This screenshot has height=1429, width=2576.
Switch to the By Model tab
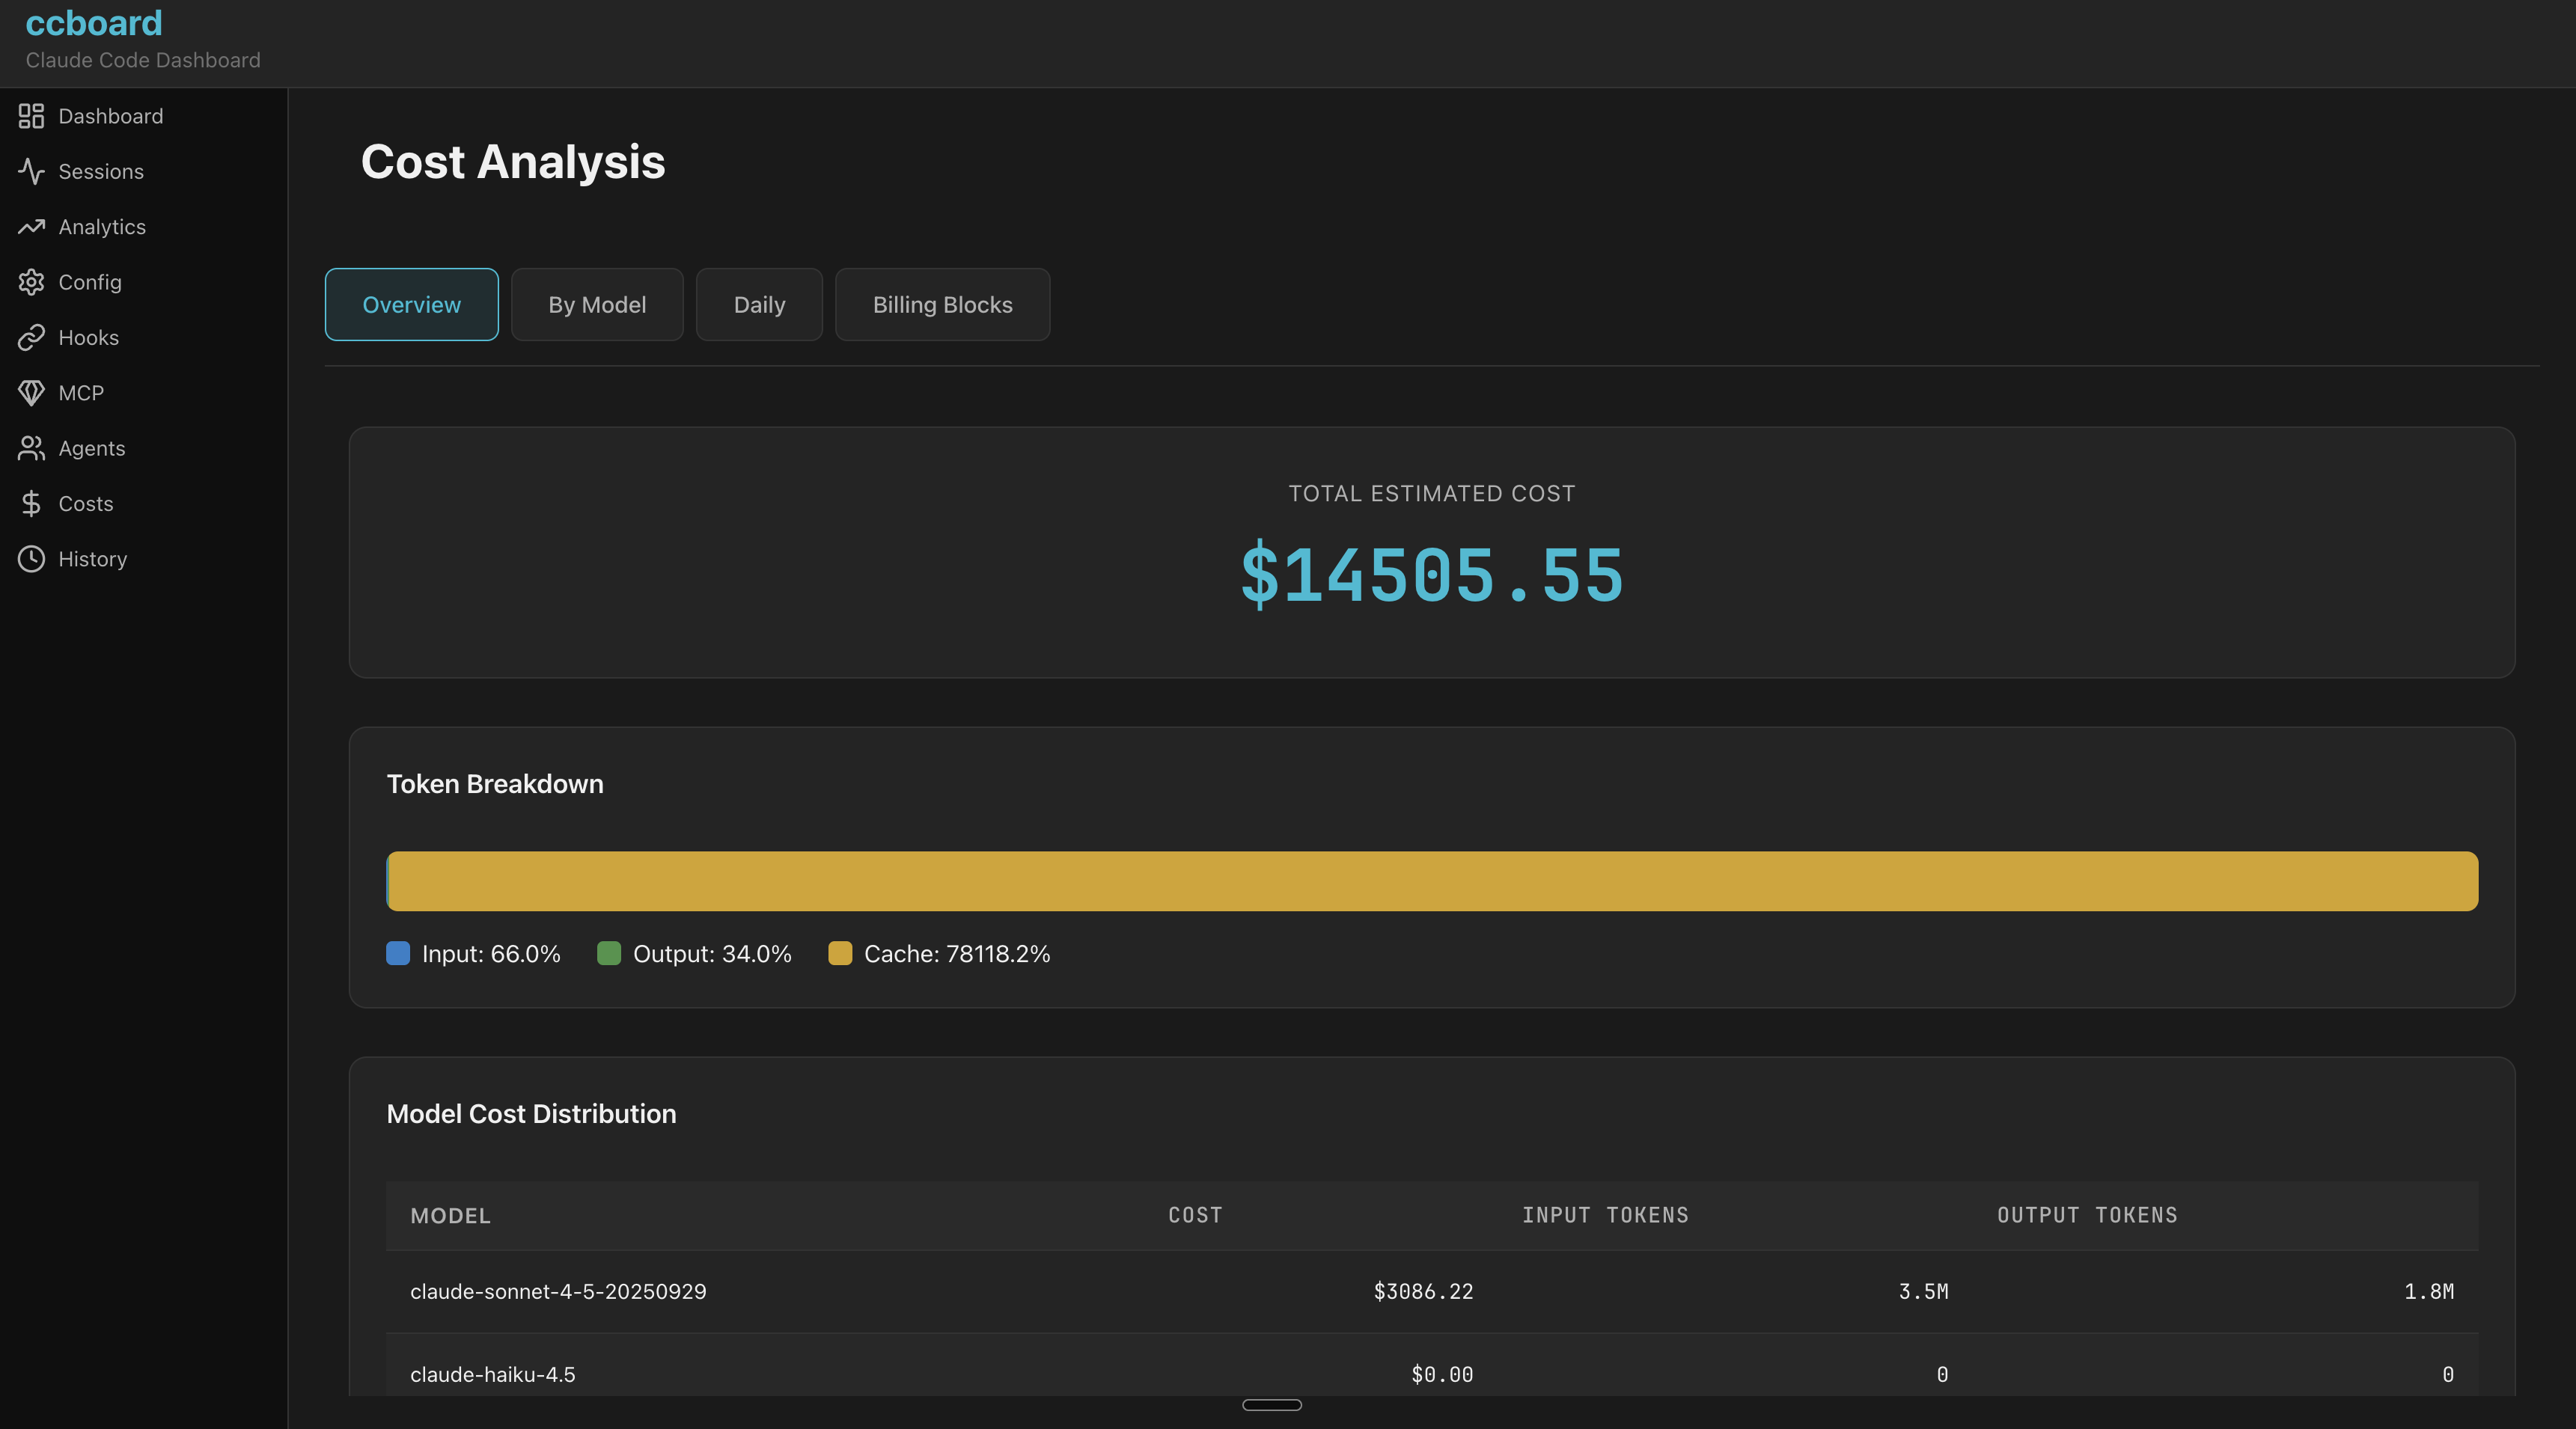(x=597, y=305)
